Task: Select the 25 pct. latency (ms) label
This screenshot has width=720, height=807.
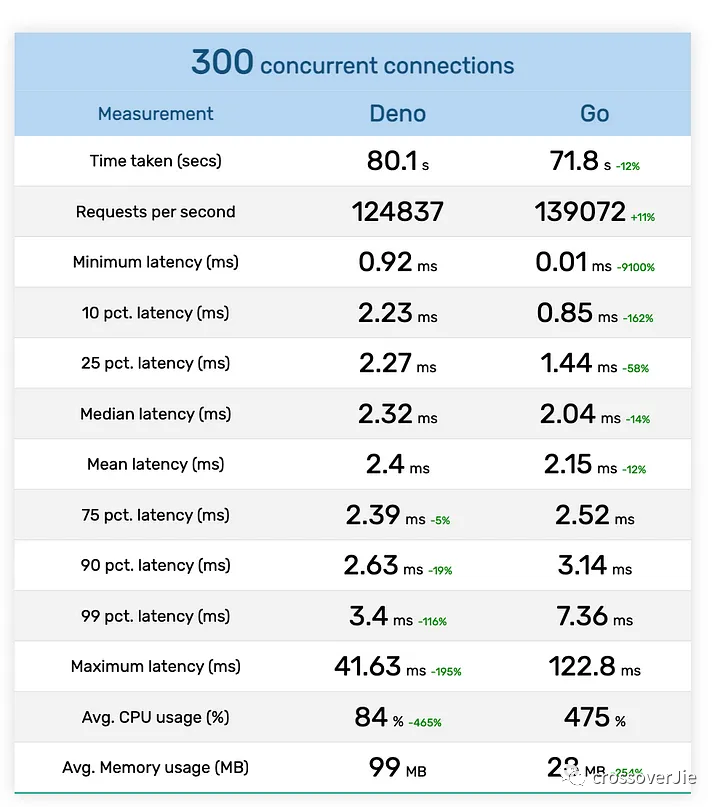Action: point(155,363)
